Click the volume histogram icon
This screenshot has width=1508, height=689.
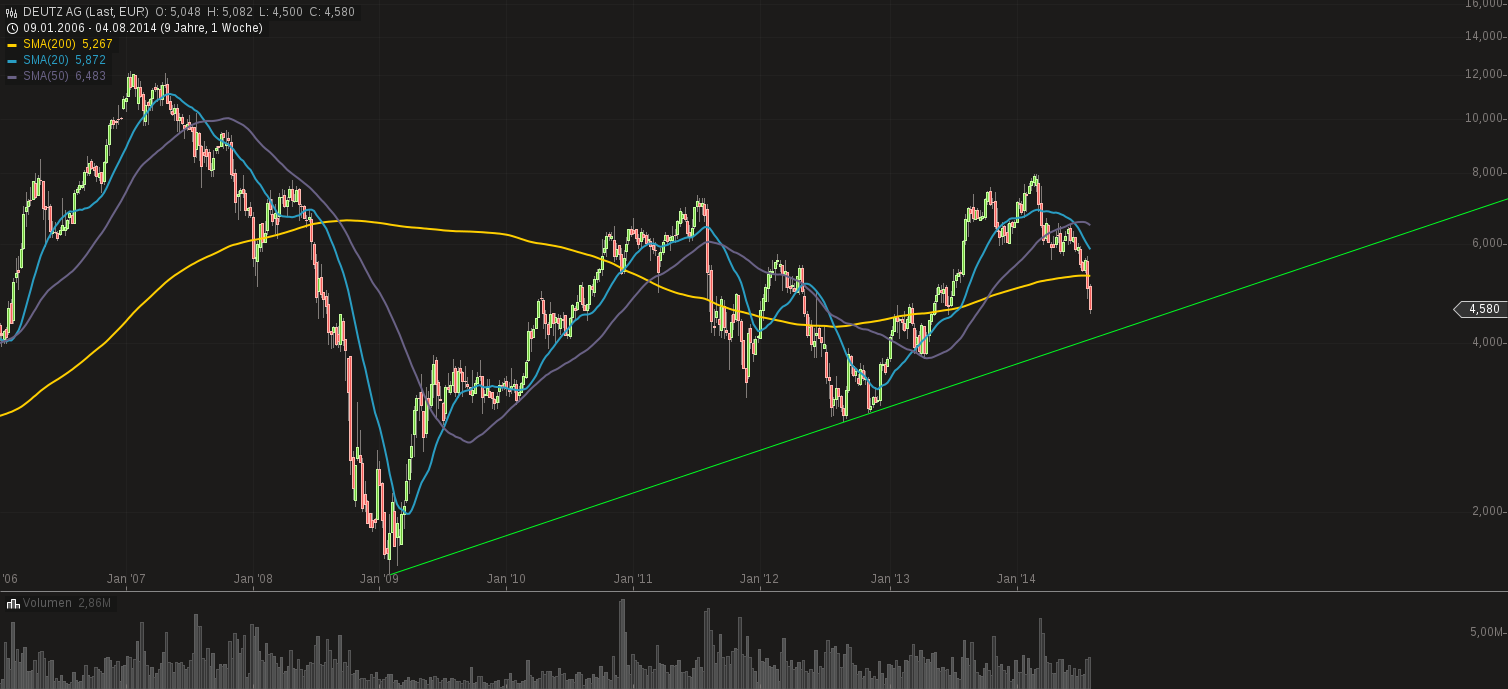(x=12, y=603)
